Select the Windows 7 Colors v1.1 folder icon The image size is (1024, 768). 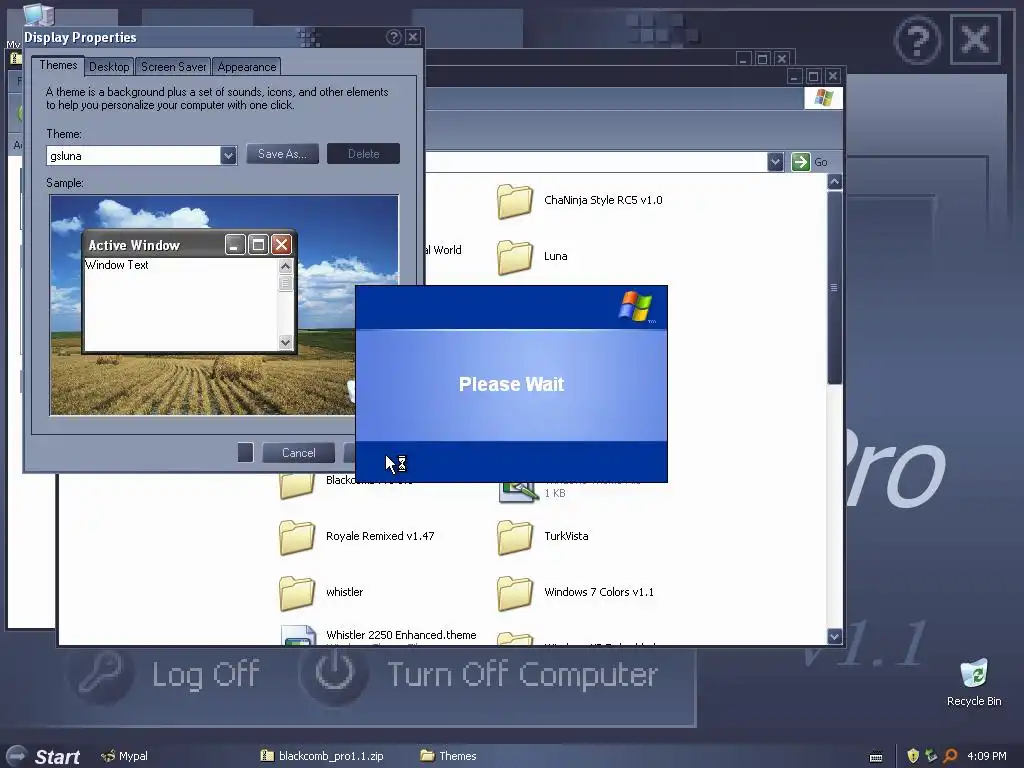515,593
